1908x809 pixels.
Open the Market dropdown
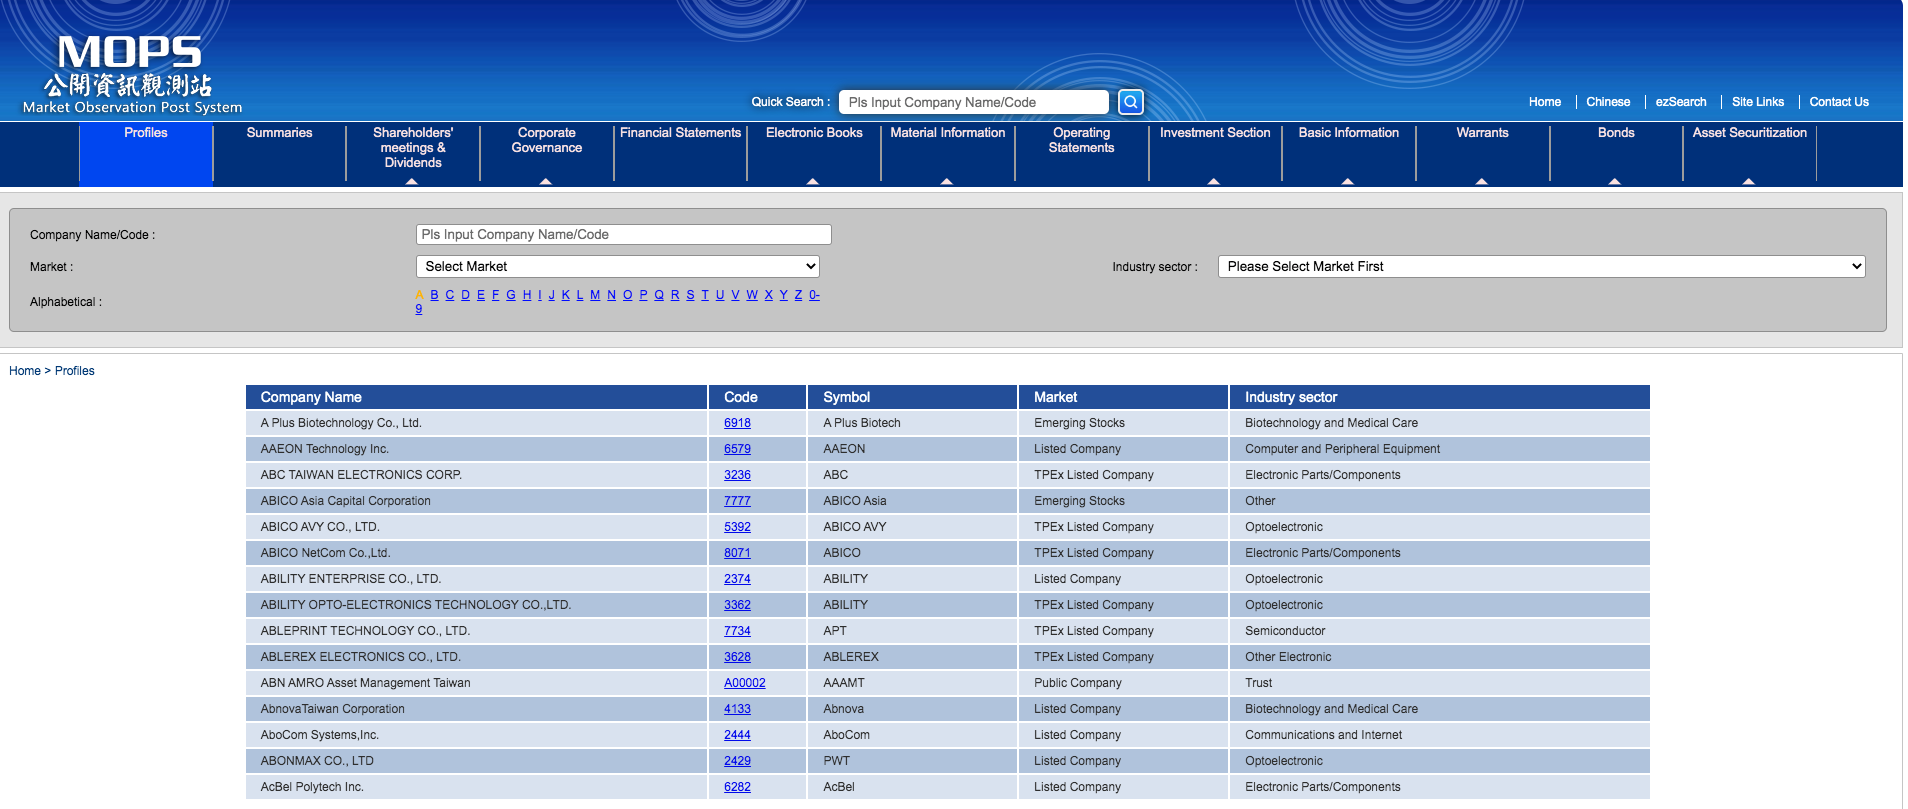click(x=618, y=267)
